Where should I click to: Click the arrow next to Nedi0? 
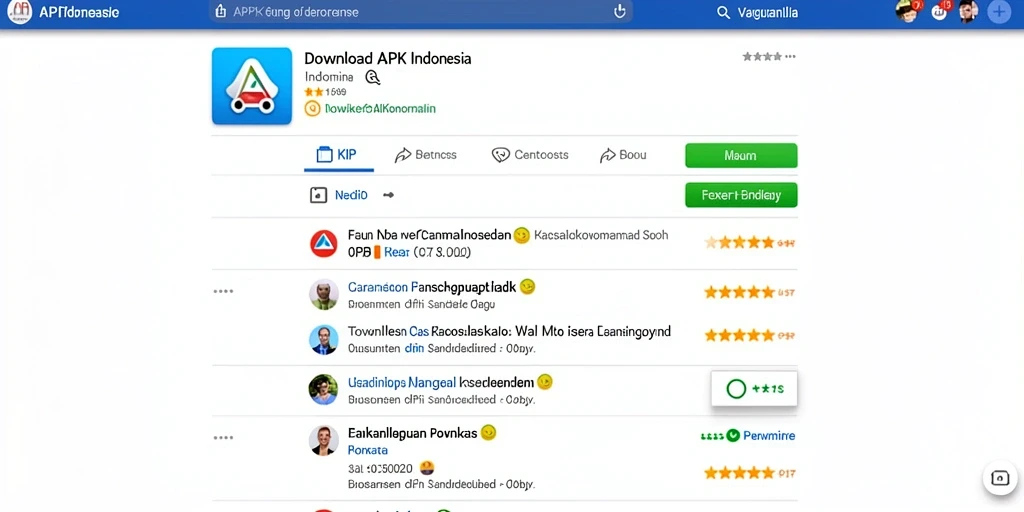[388, 195]
